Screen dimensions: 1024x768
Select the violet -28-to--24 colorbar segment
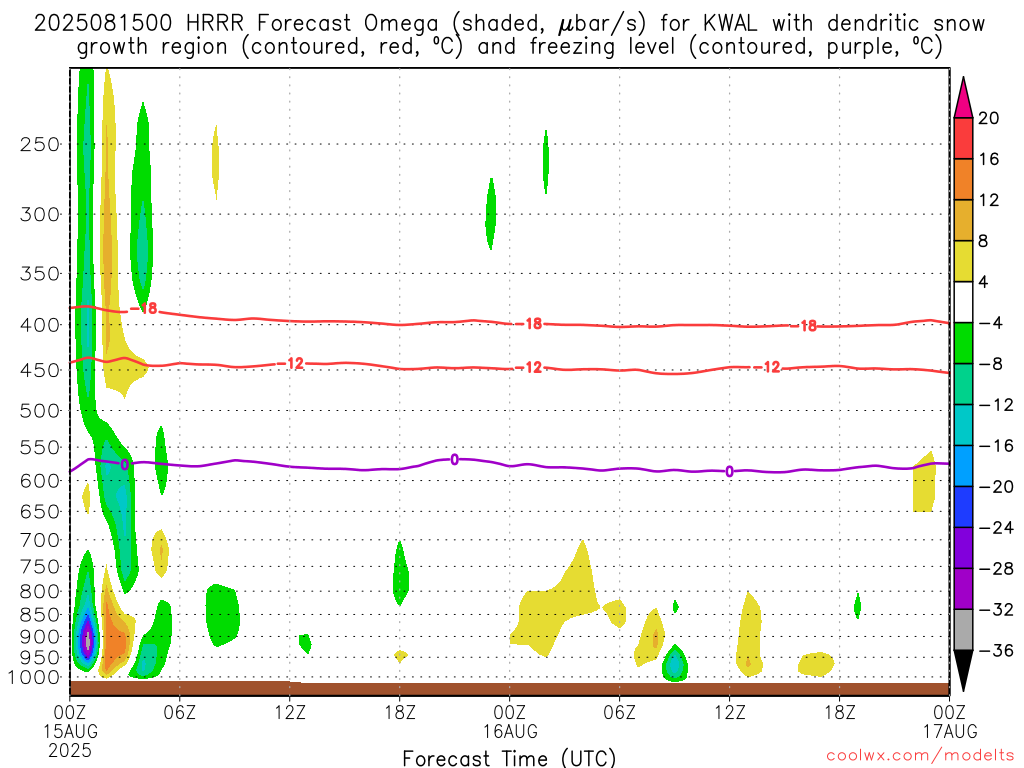coord(963,549)
